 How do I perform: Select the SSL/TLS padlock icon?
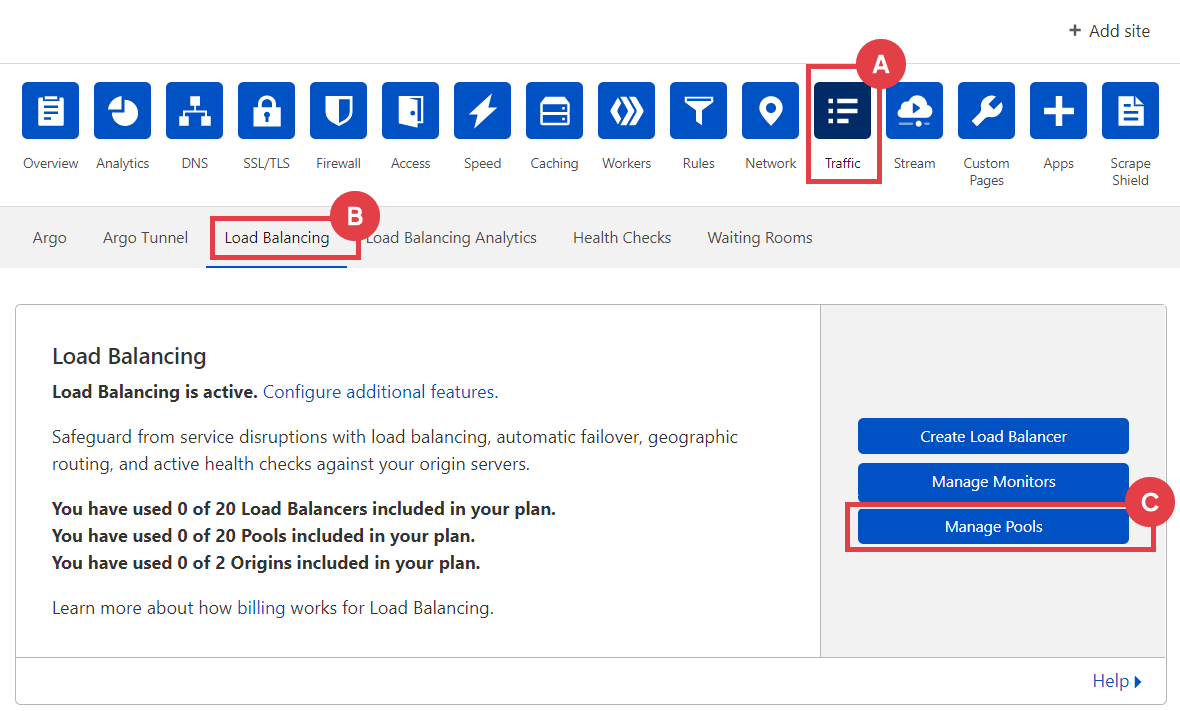pos(266,111)
